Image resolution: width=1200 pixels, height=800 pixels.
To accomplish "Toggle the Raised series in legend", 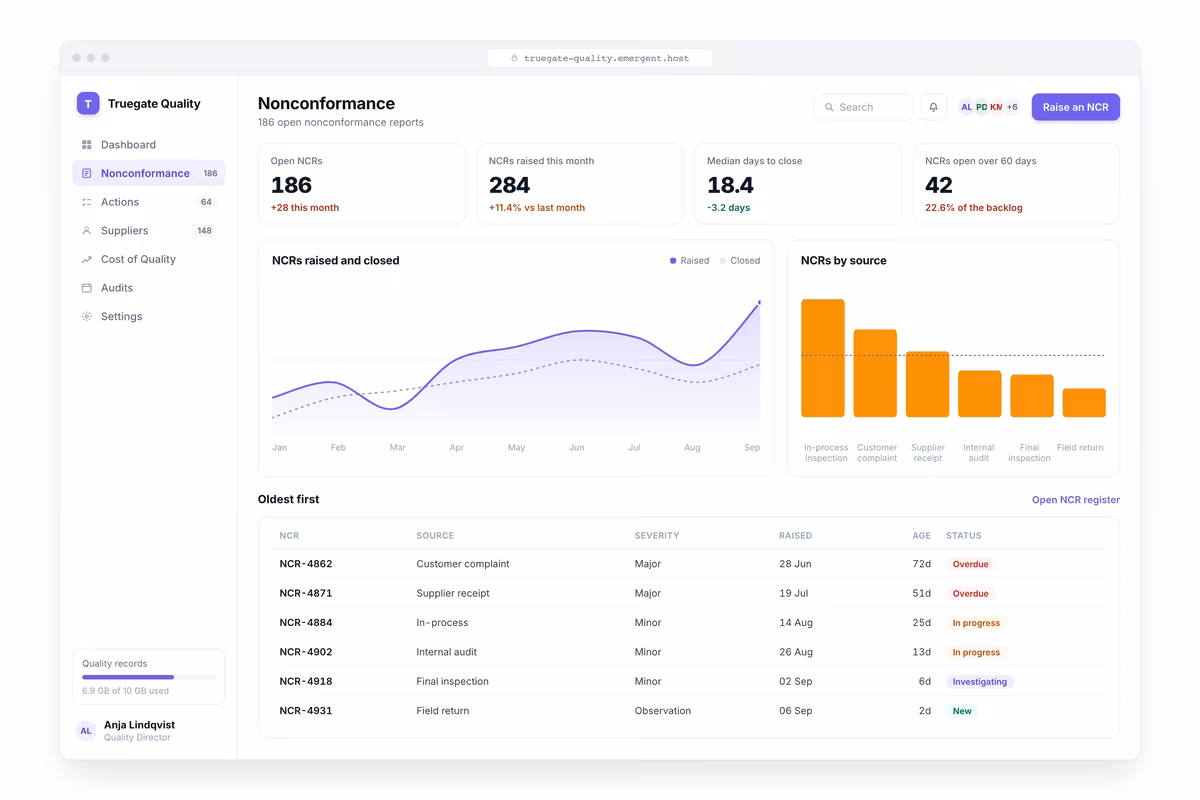I will coord(689,261).
